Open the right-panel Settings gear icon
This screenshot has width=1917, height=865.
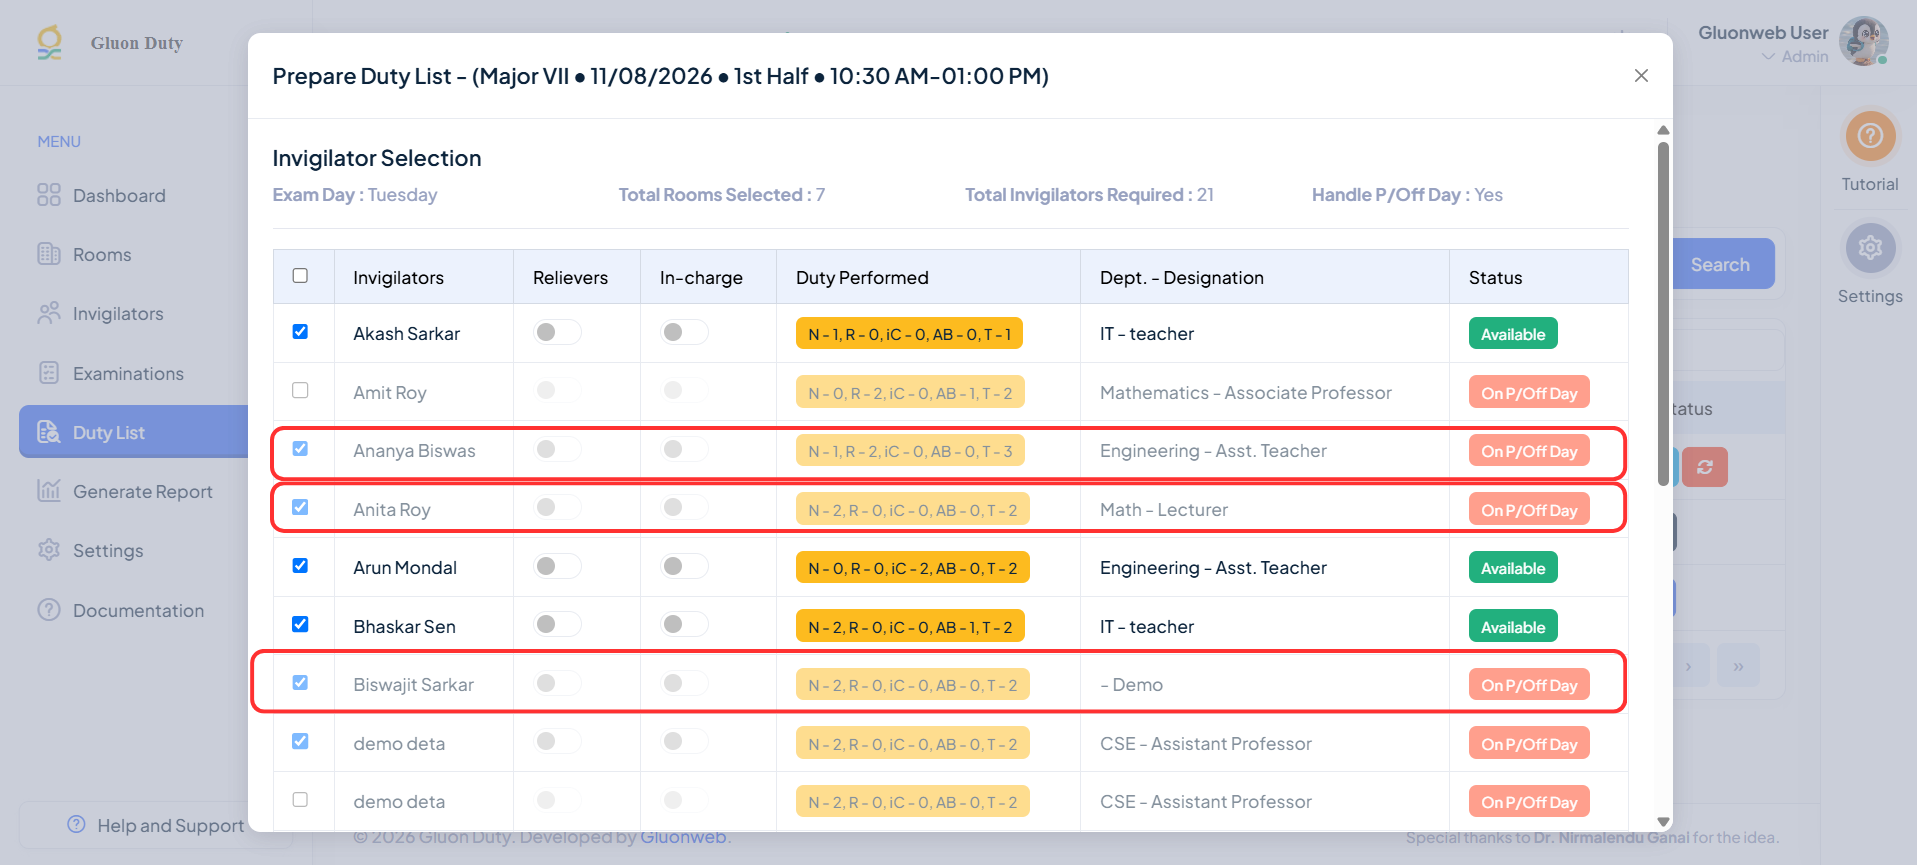tap(1870, 248)
